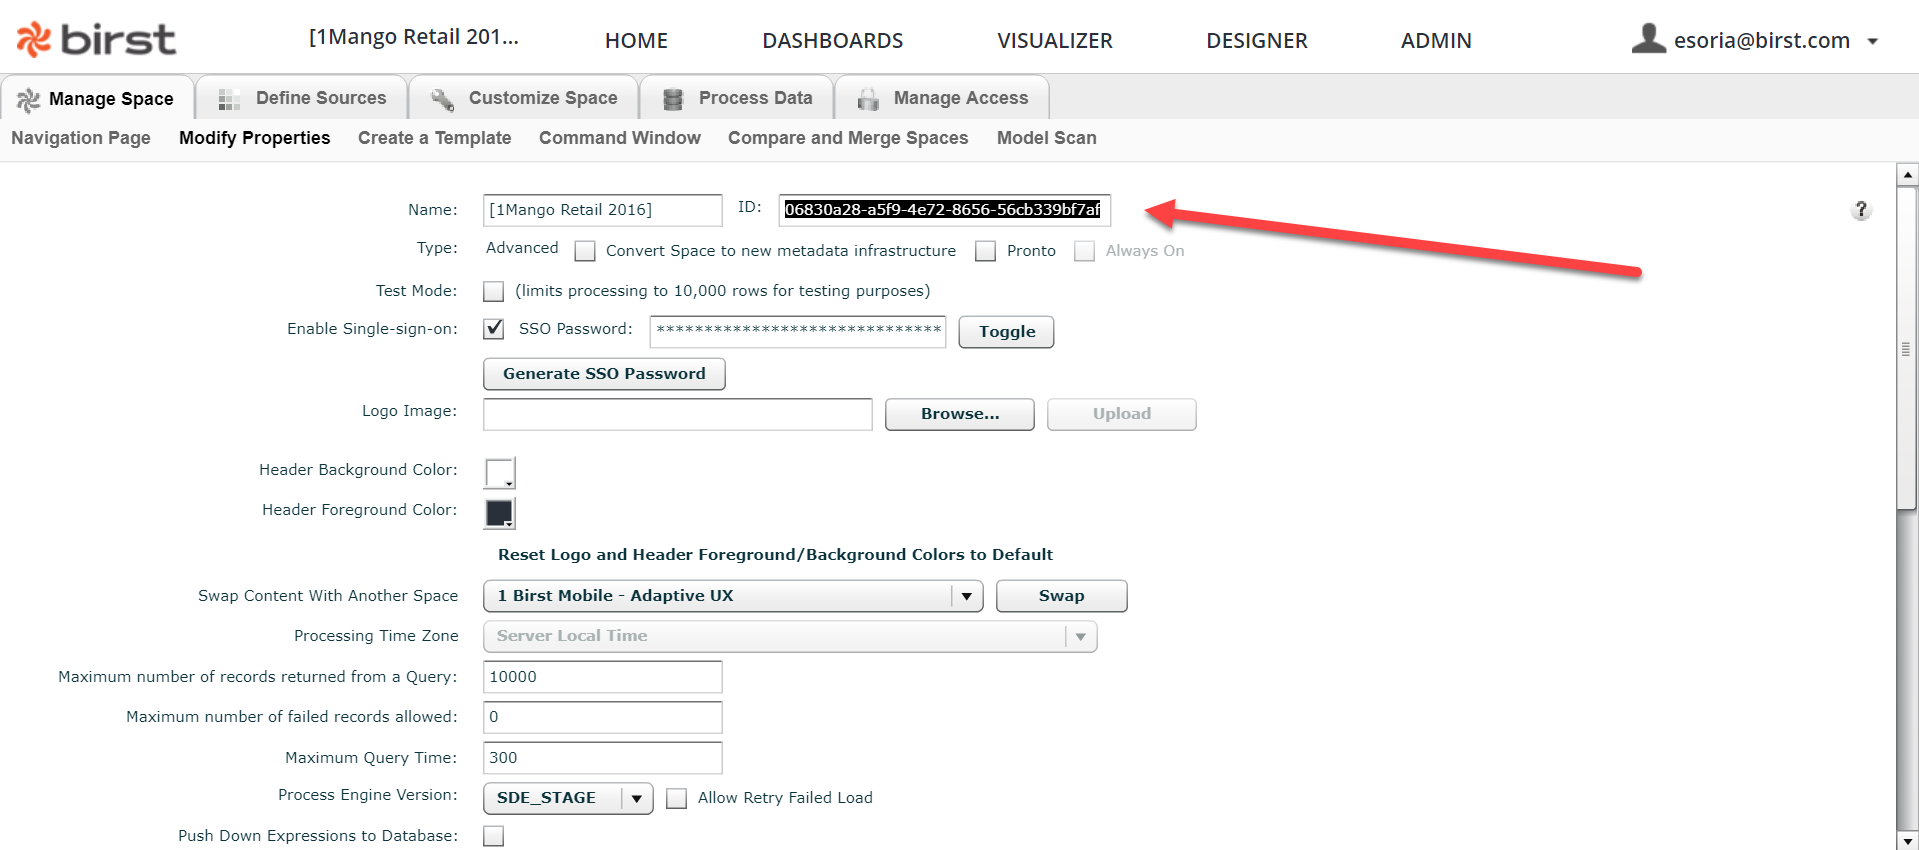Image resolution: width=1919 pixels, height=850 pixels.
Task: Click the SSO password Toggle button
Action: pyautogui.click(x=1006, y=332)
